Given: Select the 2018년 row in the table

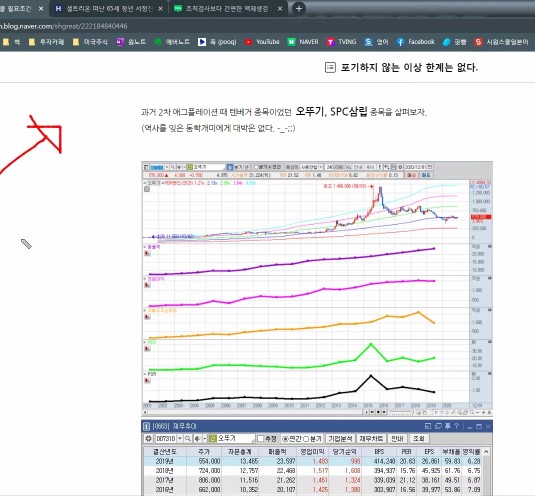Looking at the screenshot, I should (x=313, y=471).
